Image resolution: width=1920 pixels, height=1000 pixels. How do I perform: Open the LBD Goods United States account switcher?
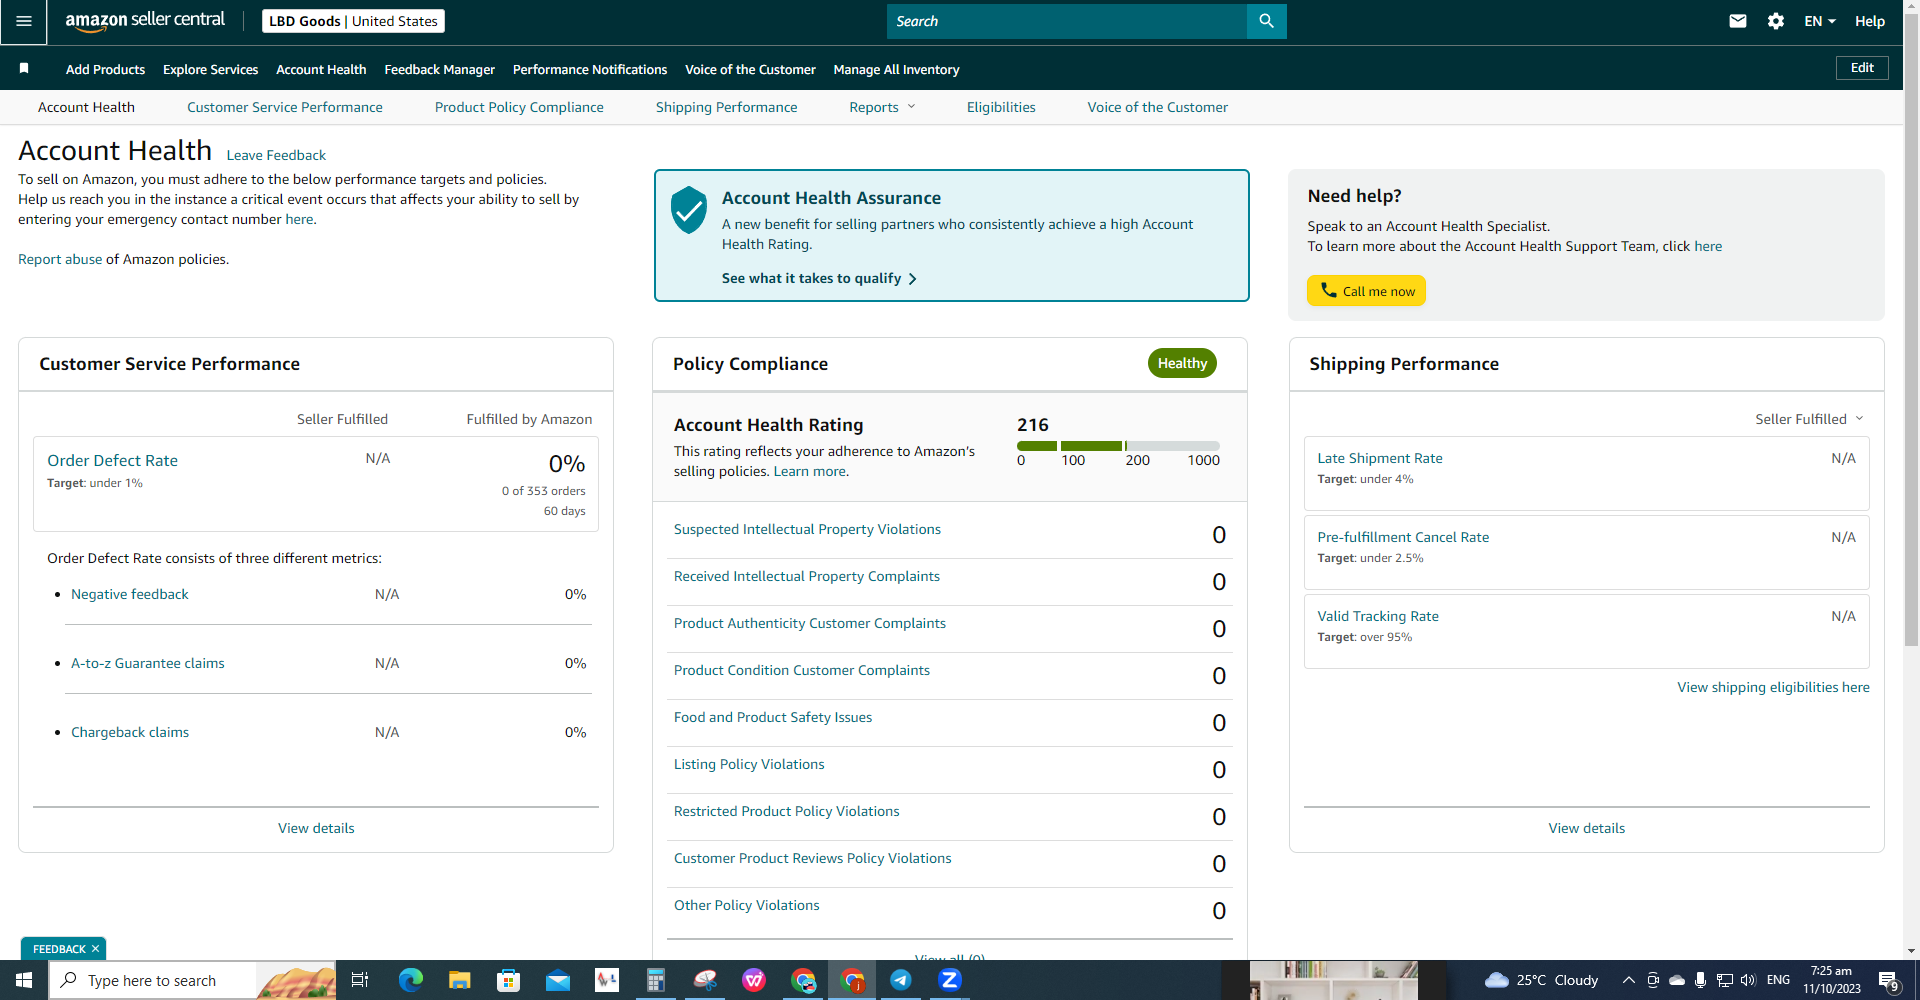353,21
